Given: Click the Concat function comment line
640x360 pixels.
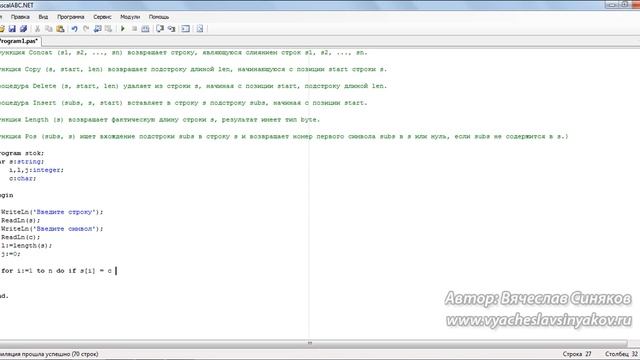Looking at the screenshot, I should click(183, 52).
